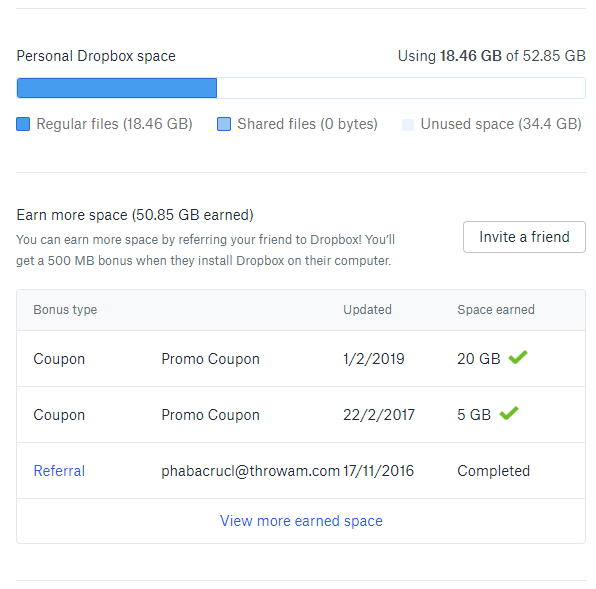
Task: Click the Bonus type column header
Action: [65, 310]
